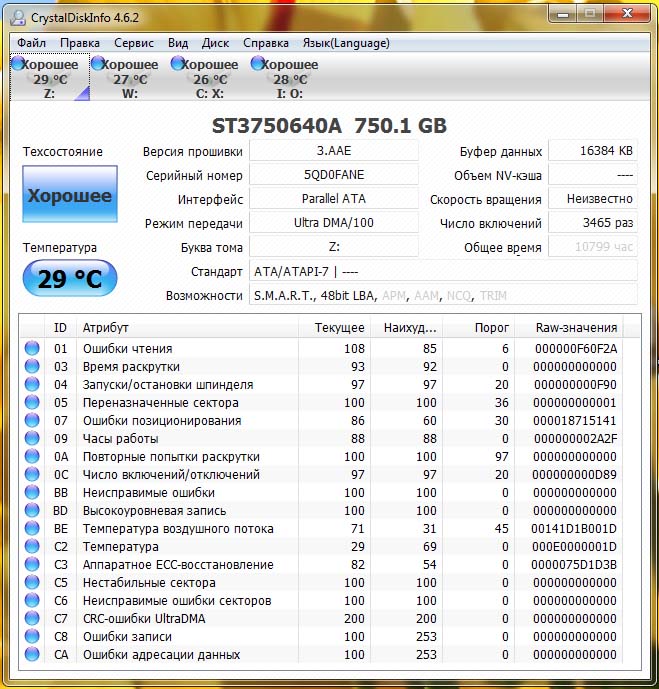The height and width of the screenshot is (689, 659).
Task: Open the Правка menu
Action: (x=80, y=43)
